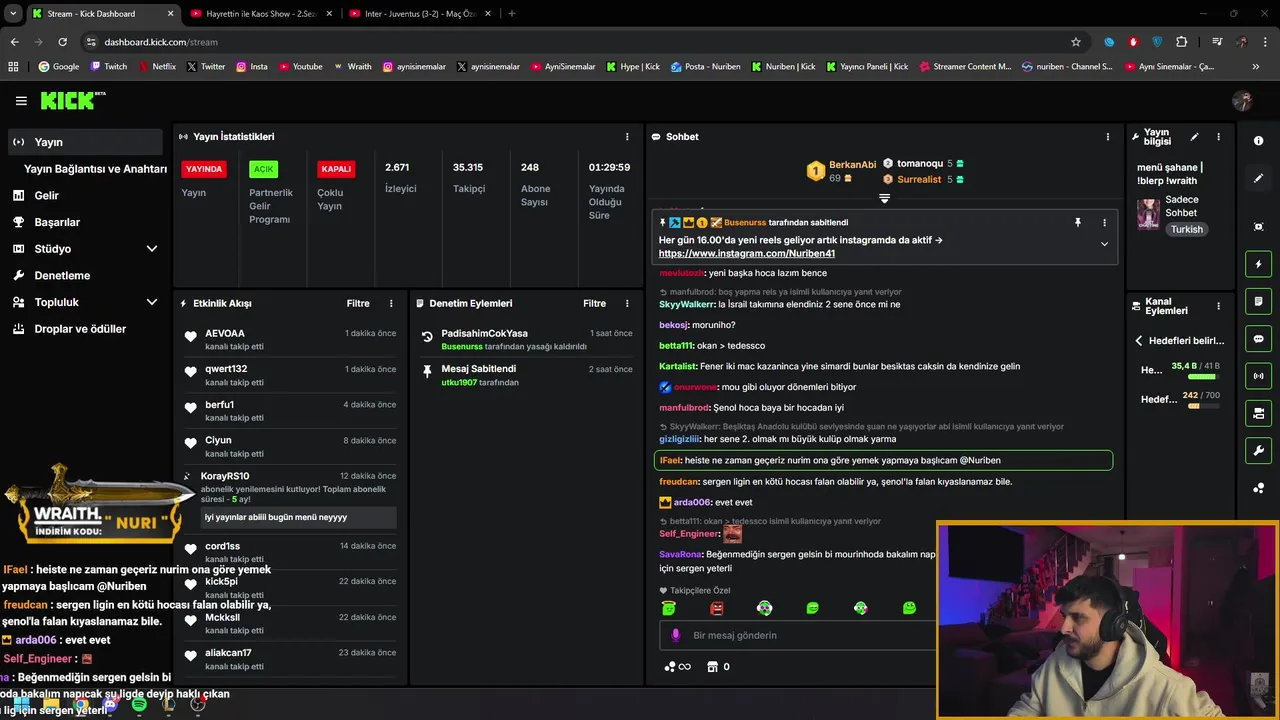Toggle the broadcast signal widget in the right sidebar
The width and height of the screenshot is (1280, 720).
(x=1258, y=376)
